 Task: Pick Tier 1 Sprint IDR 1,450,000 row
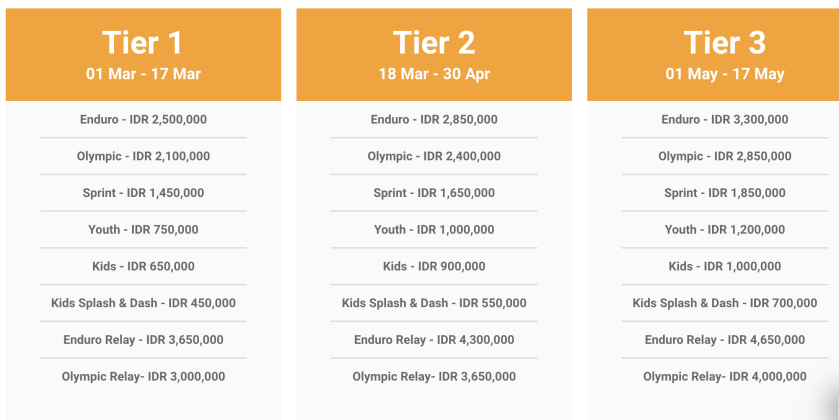(x=143, y=193)
